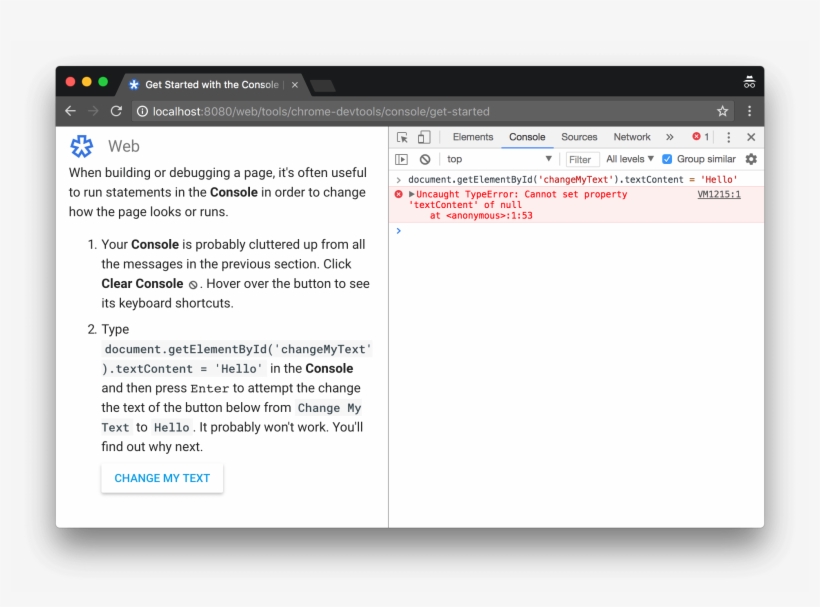Click the bookmark star in address bar
Image resolution: width=820 pixels, height=607 pixels.
[722, 112]
